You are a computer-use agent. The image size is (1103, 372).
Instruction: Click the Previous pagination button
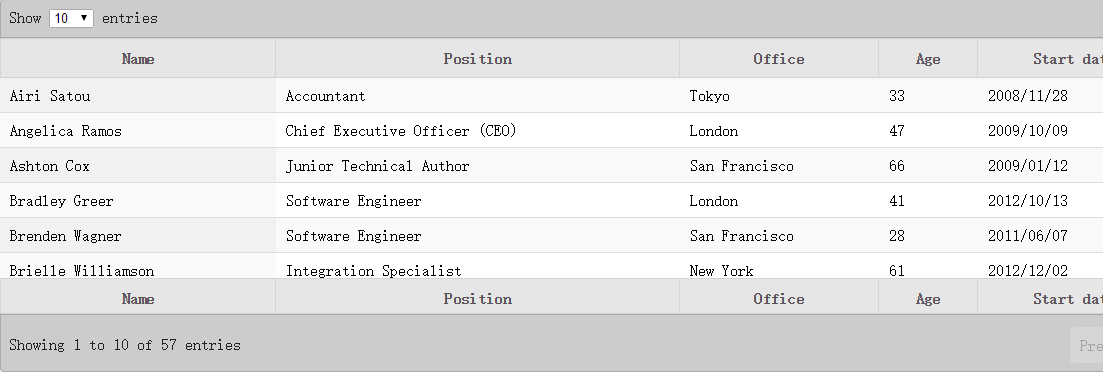click(x=1088, y=345)
